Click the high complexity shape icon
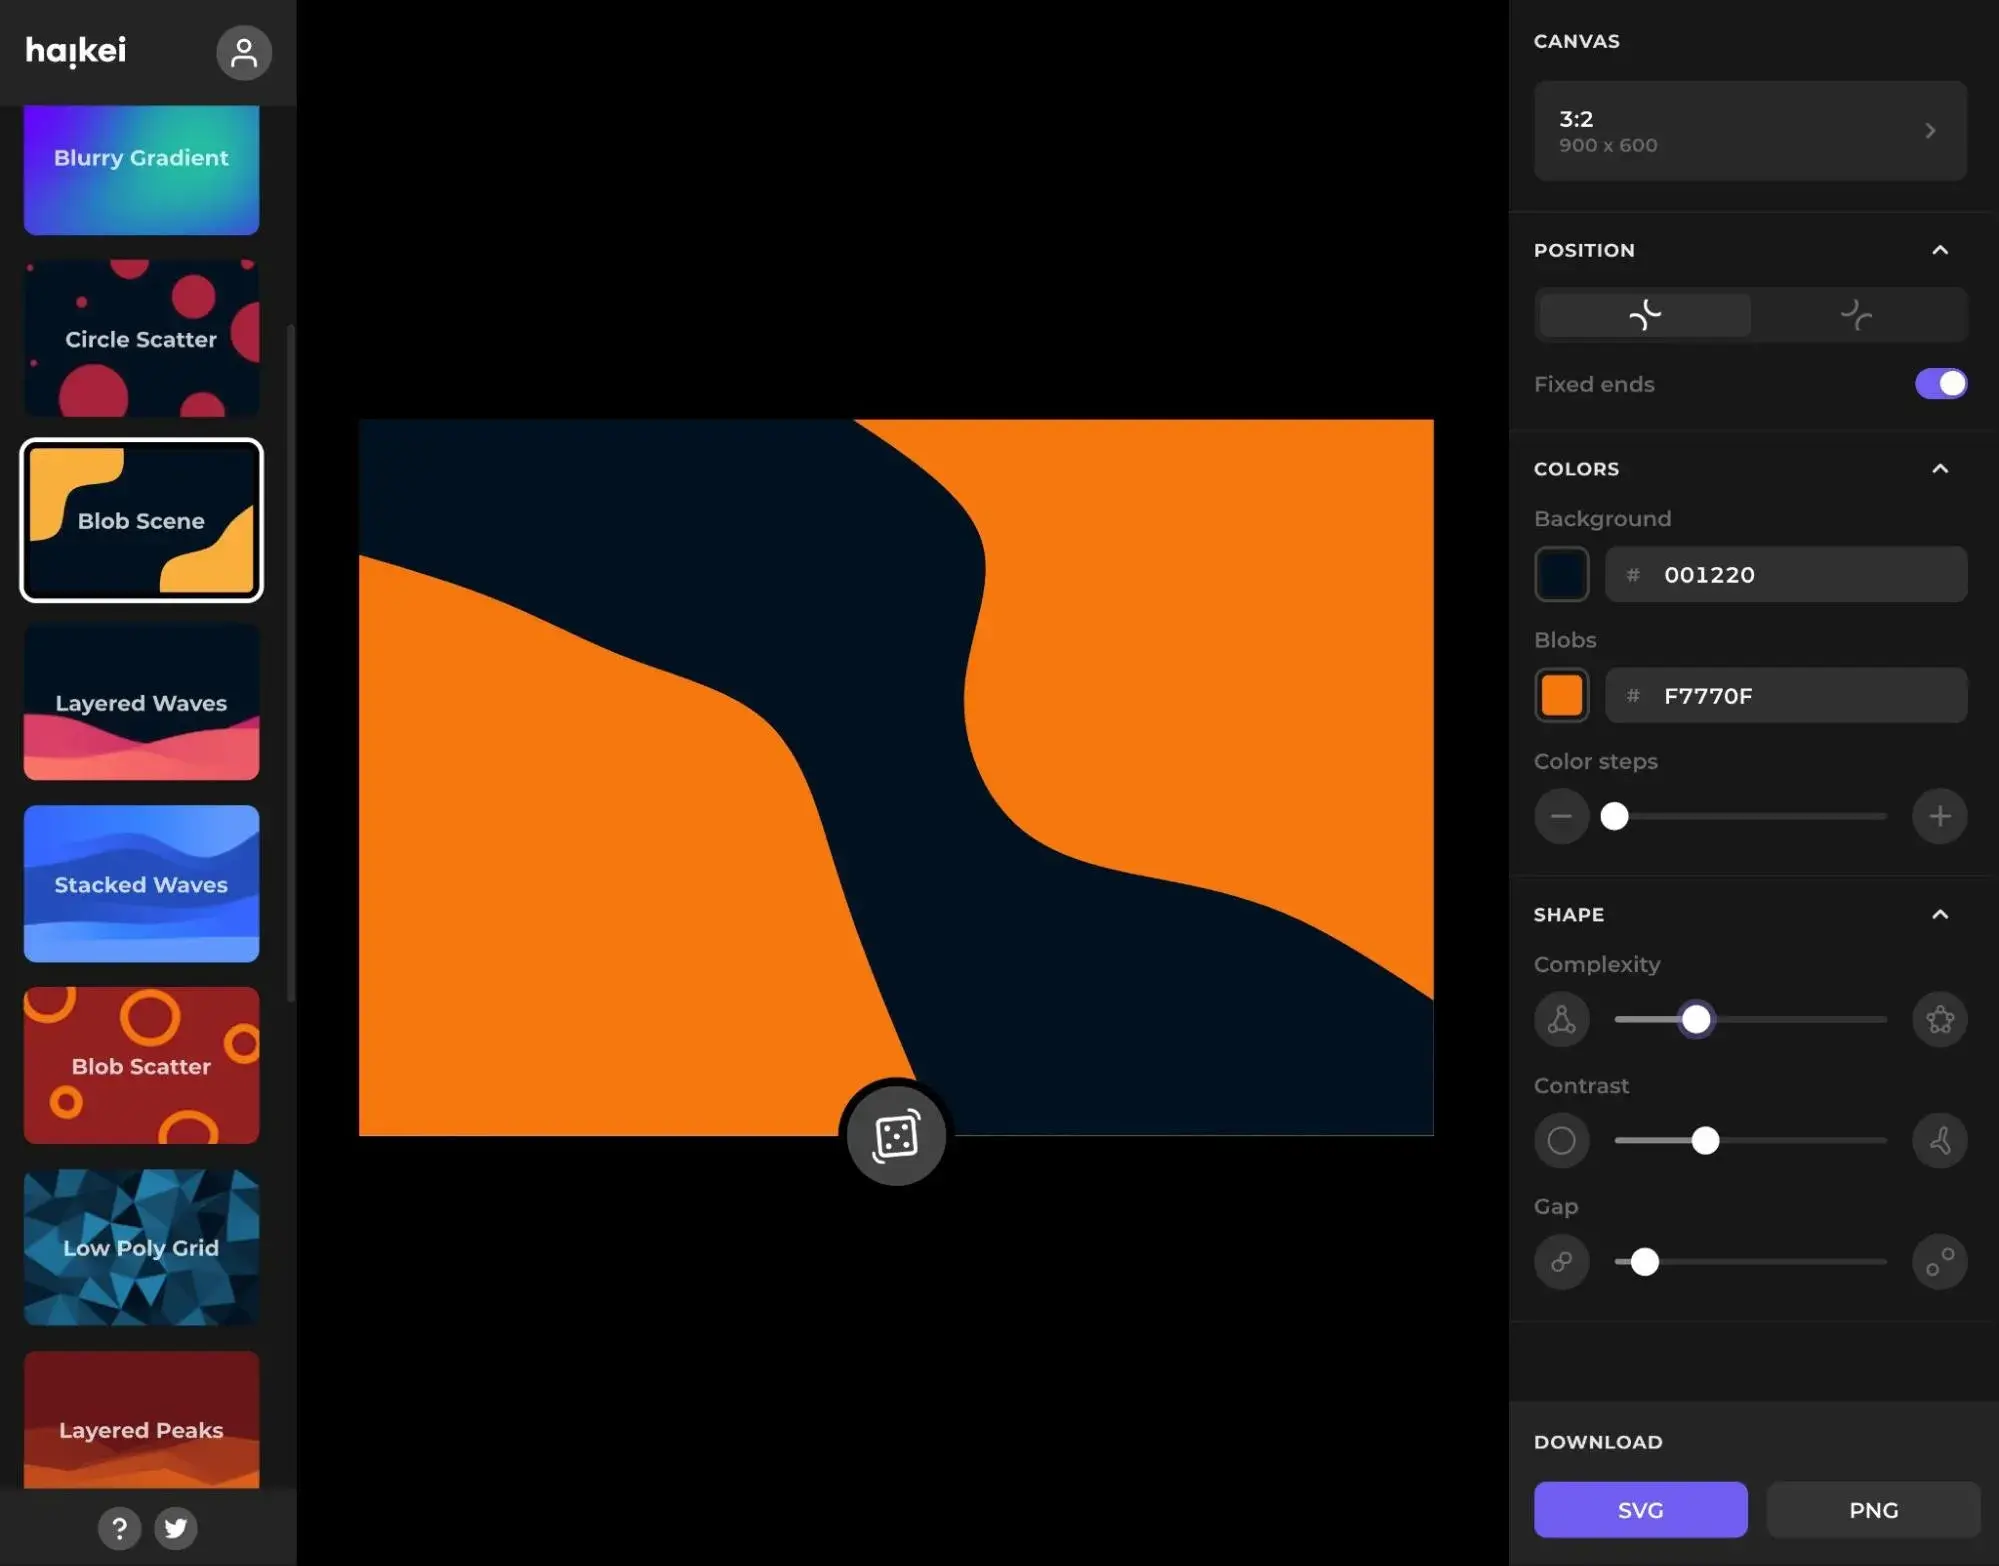1999x1566 pixels. 1939,1019
